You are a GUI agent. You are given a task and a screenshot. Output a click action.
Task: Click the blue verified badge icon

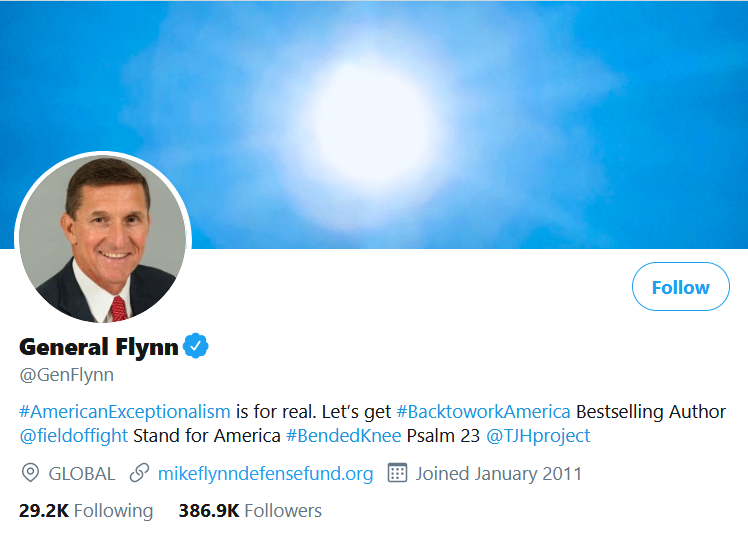tap(196, 348)
